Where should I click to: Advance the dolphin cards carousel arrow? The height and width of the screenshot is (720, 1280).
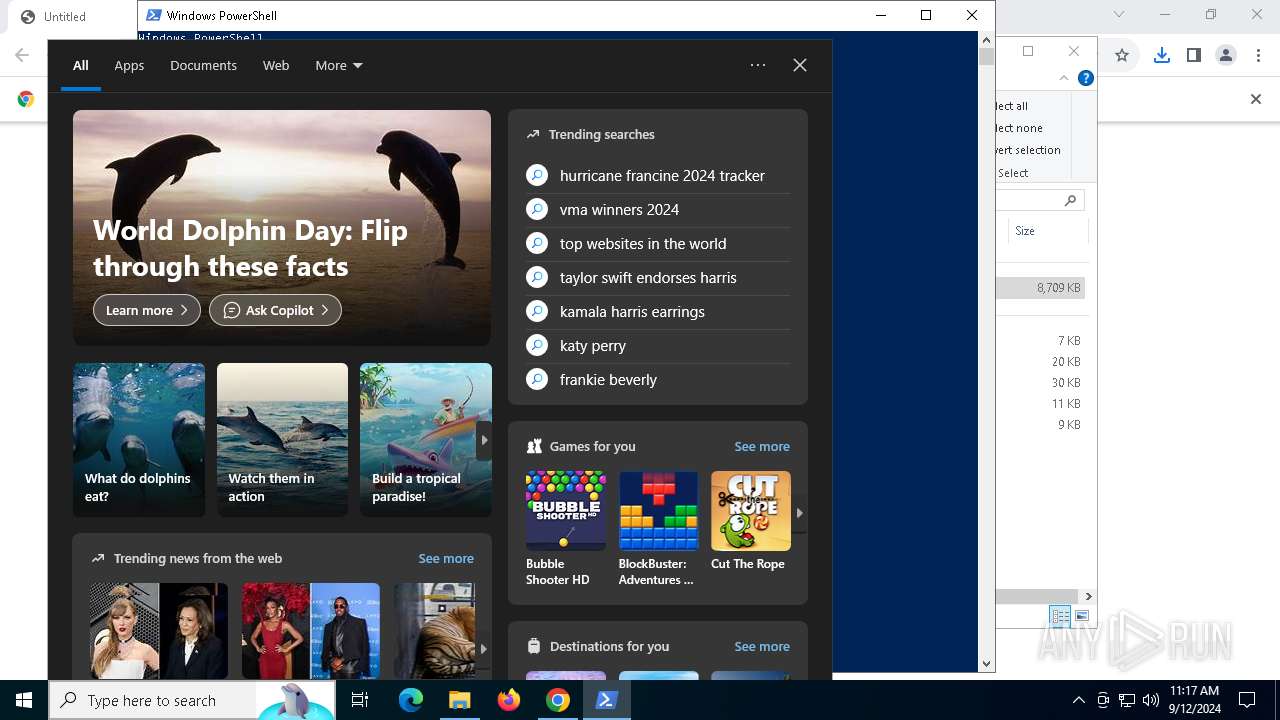tap(484, 440)
